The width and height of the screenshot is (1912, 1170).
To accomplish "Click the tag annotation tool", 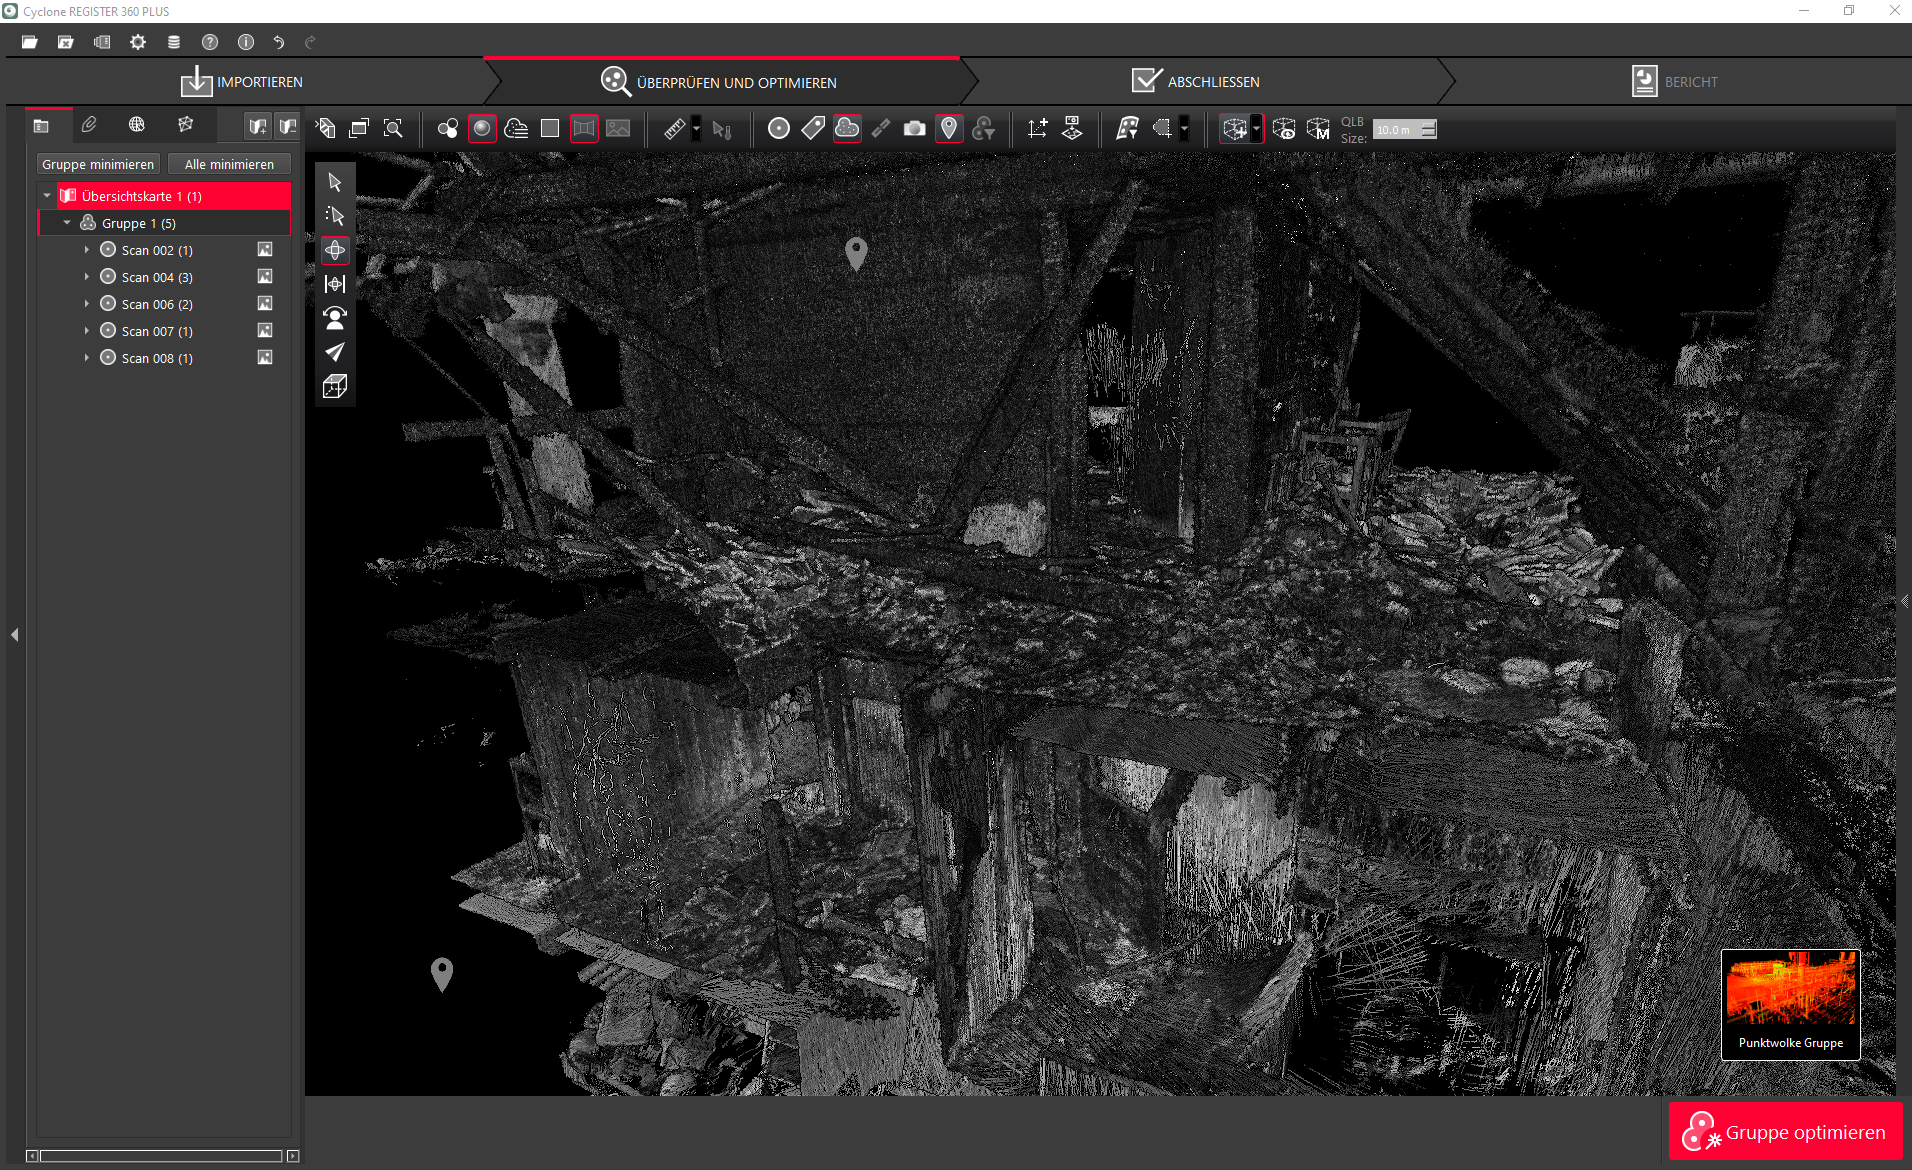I will (x=813, y=128).
